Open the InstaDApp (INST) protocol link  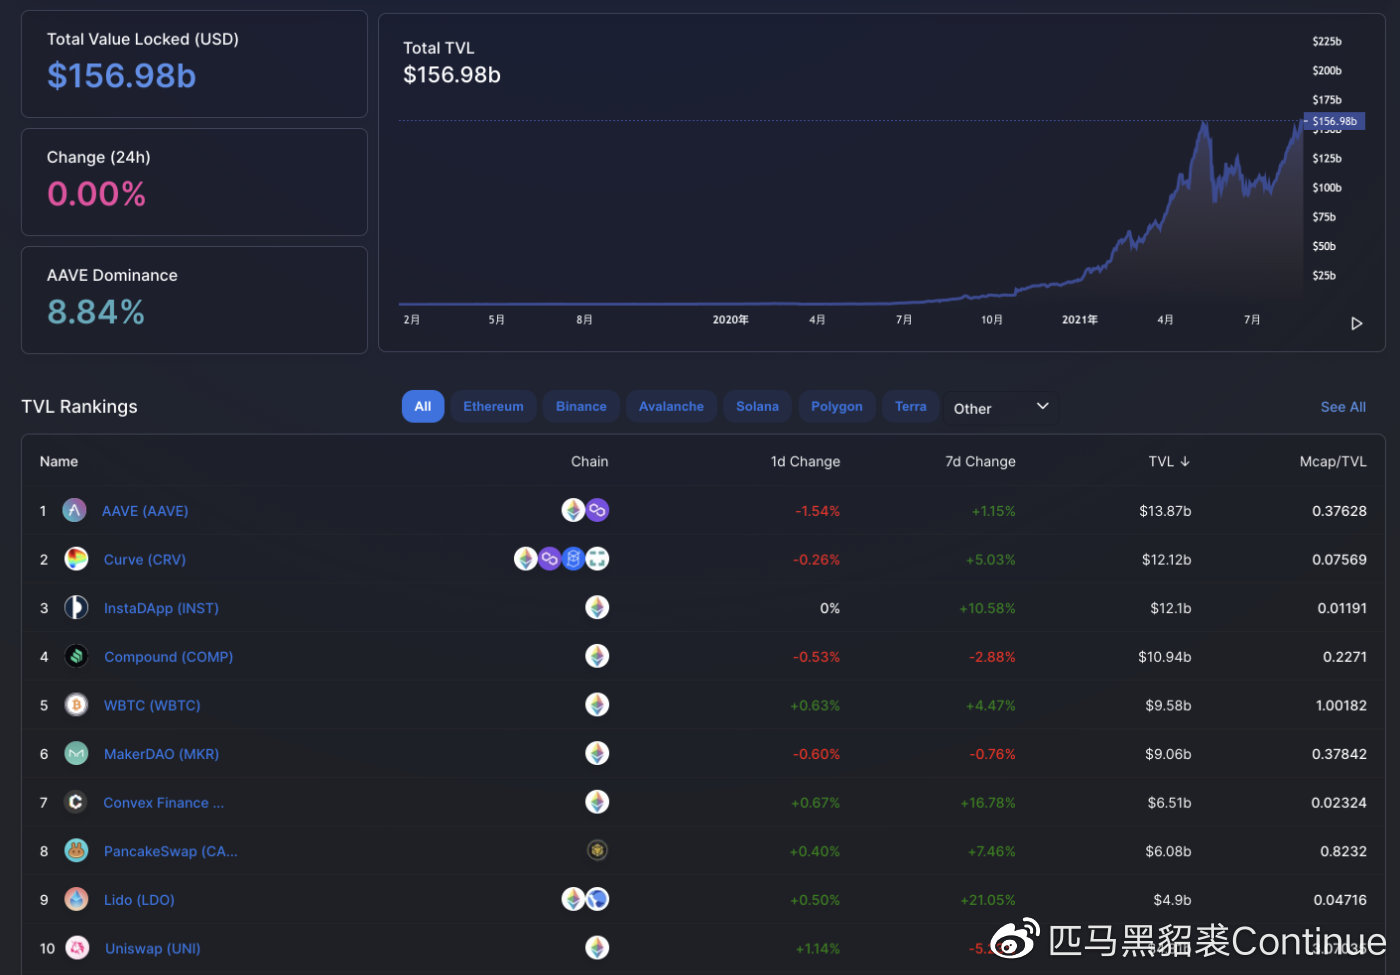point(161,608)
